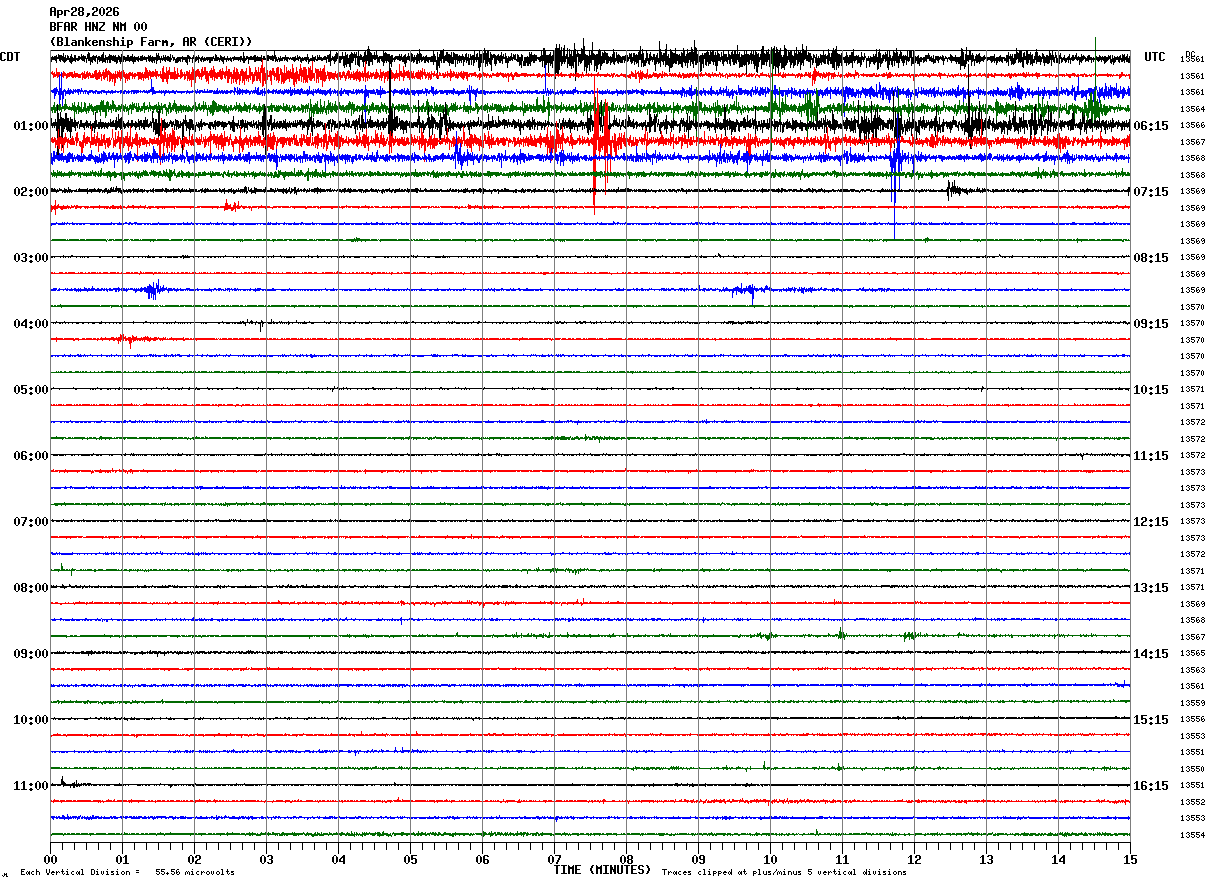
Task: Click the DC offset value 13565
Action: click(1192, 654)
